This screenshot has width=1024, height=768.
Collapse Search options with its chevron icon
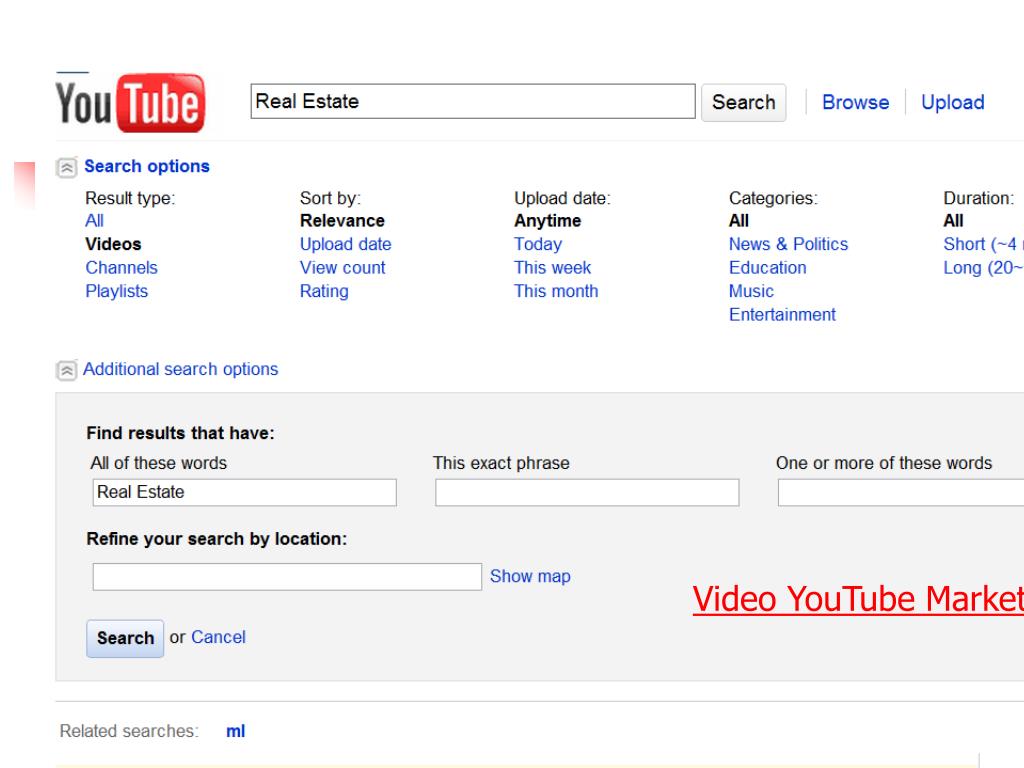(67, 167)
